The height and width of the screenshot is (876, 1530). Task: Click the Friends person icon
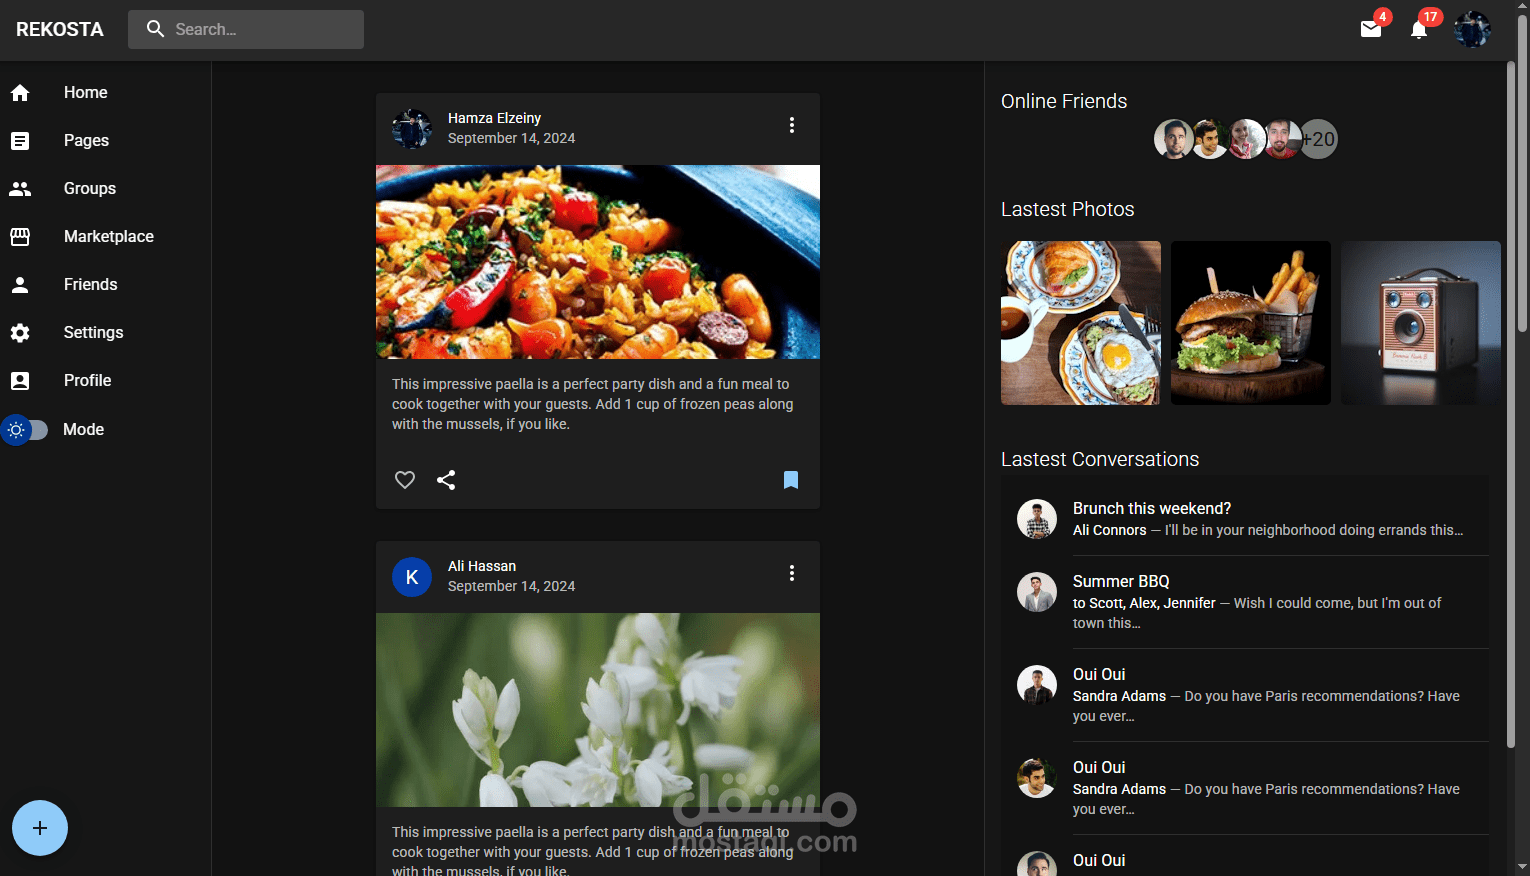(x=20, y=285)
